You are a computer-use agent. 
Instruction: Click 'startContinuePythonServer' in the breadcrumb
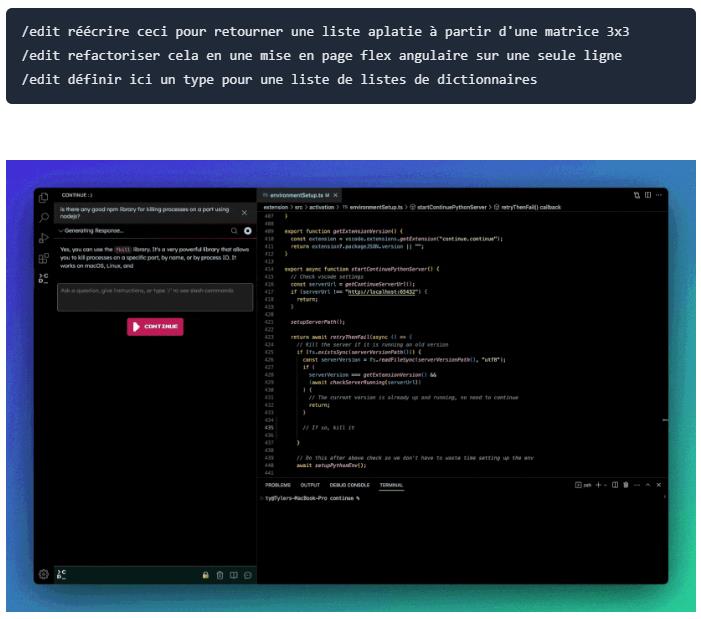tap(452, 207)
